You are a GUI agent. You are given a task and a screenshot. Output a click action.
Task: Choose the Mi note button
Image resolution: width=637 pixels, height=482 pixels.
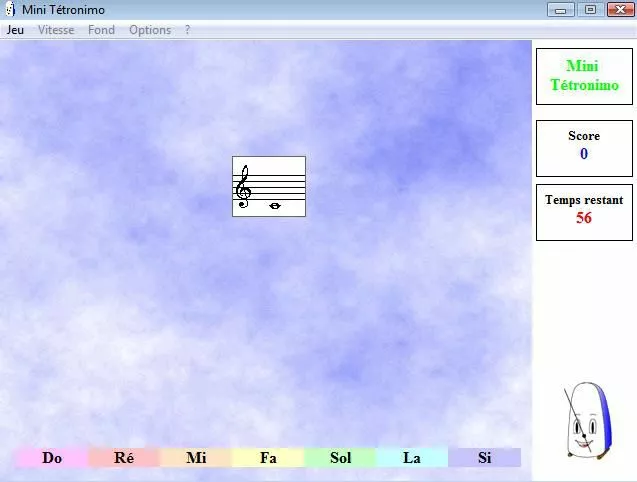pyautogui.click(x=196, y=458)
